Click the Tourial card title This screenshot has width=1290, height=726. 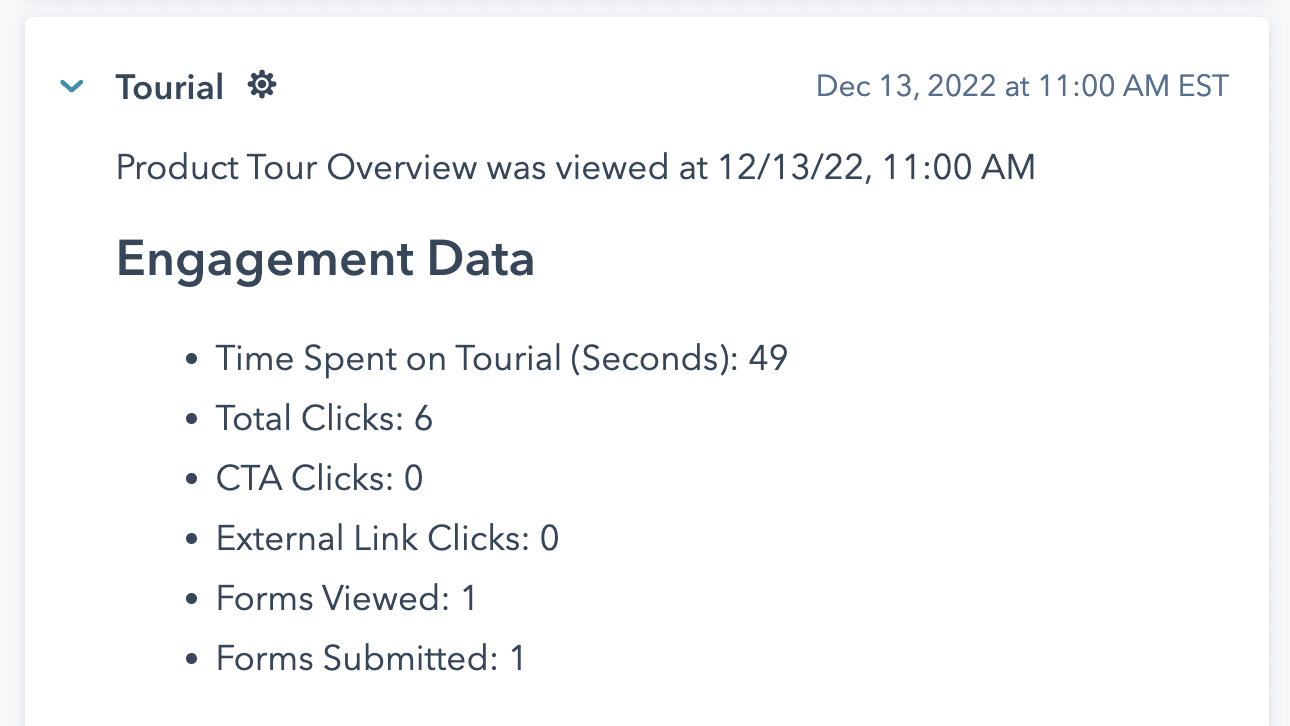[170, 88]
